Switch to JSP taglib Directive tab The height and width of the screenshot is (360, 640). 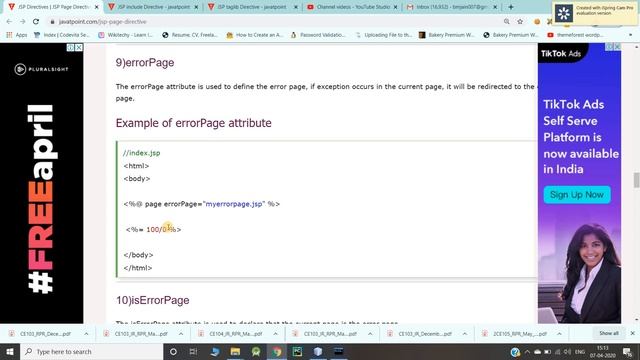(252, 7)
